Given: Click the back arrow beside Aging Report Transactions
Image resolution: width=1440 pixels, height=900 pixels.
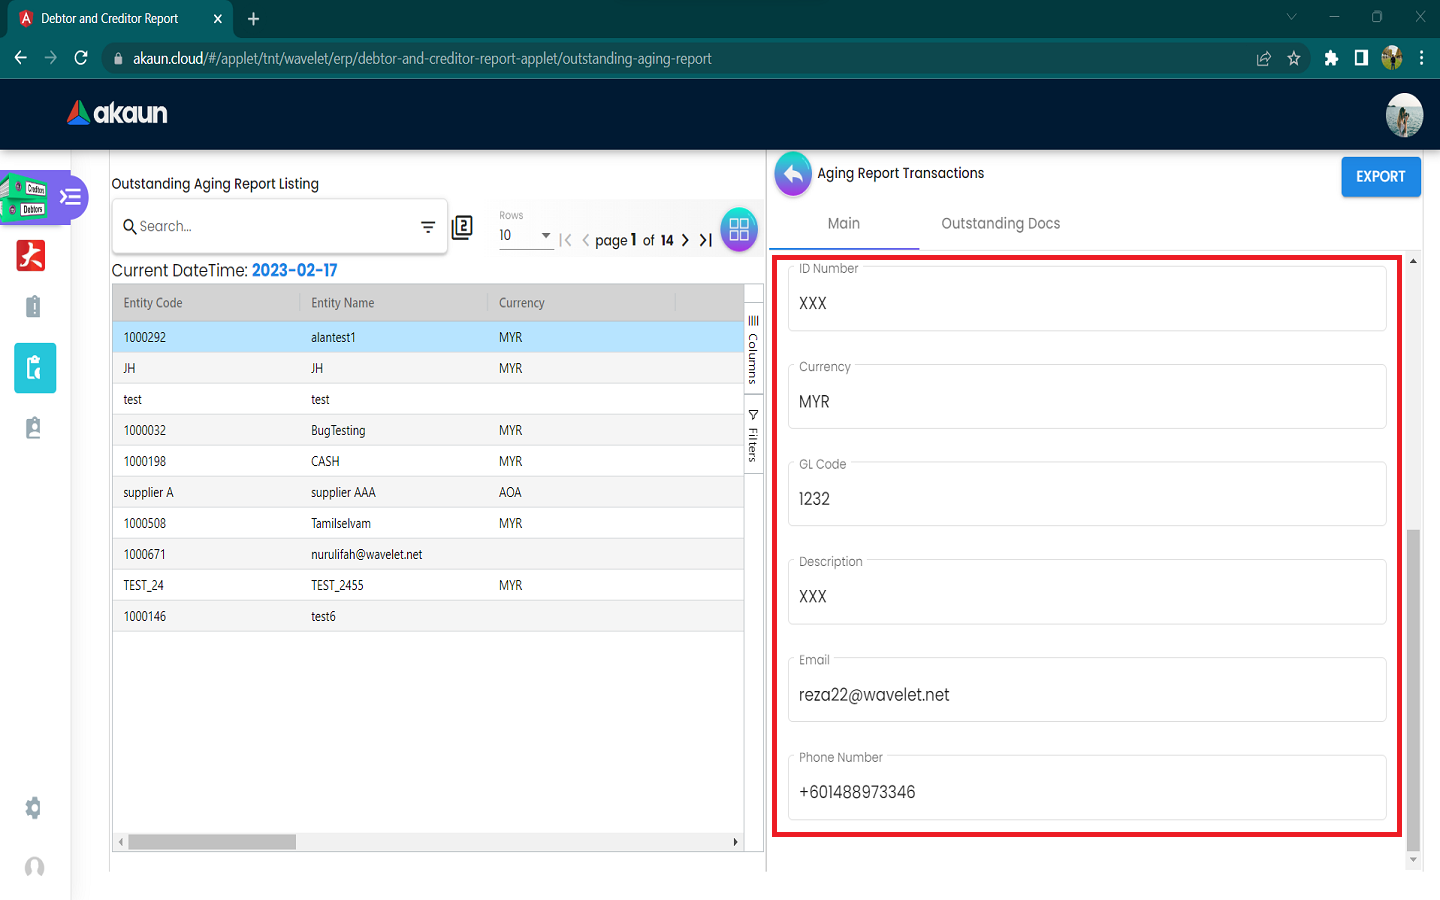Looking at the screenshot, I should 793,174.
